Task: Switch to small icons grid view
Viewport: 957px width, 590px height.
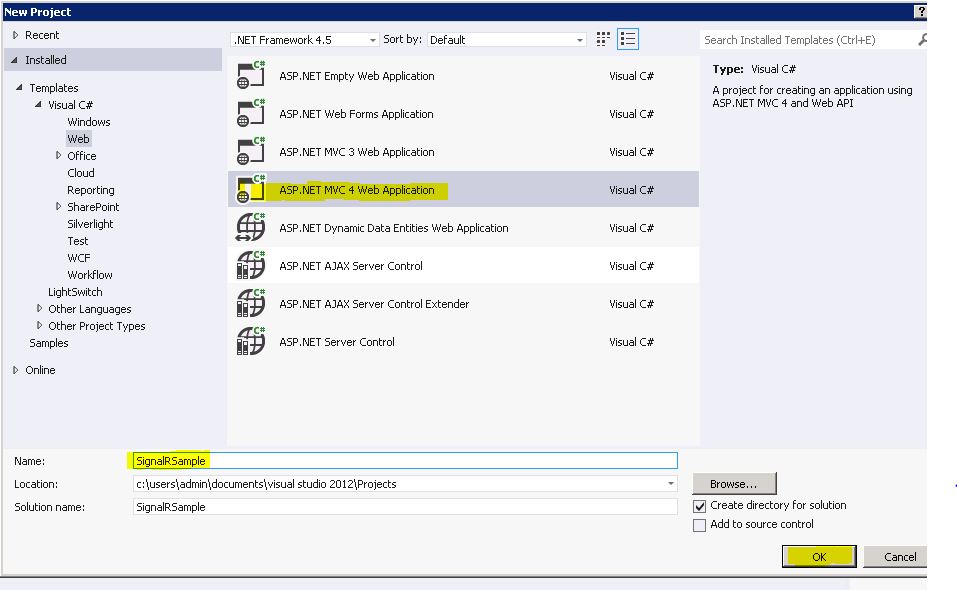Action: point(603,40)
